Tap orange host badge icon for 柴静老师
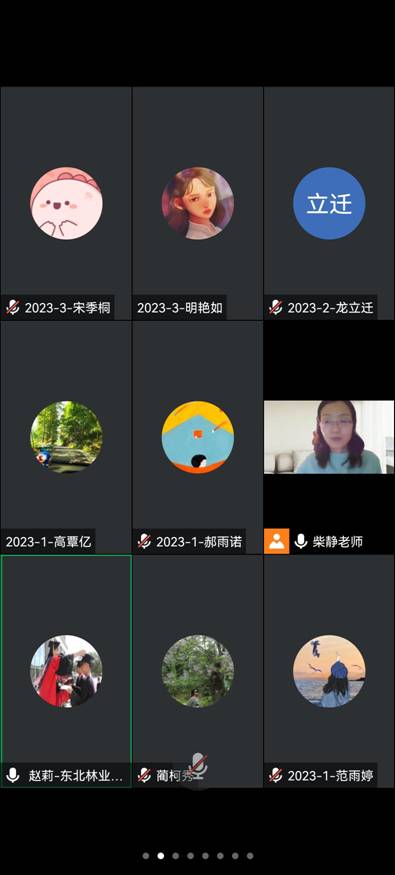 tap(277, 541)
